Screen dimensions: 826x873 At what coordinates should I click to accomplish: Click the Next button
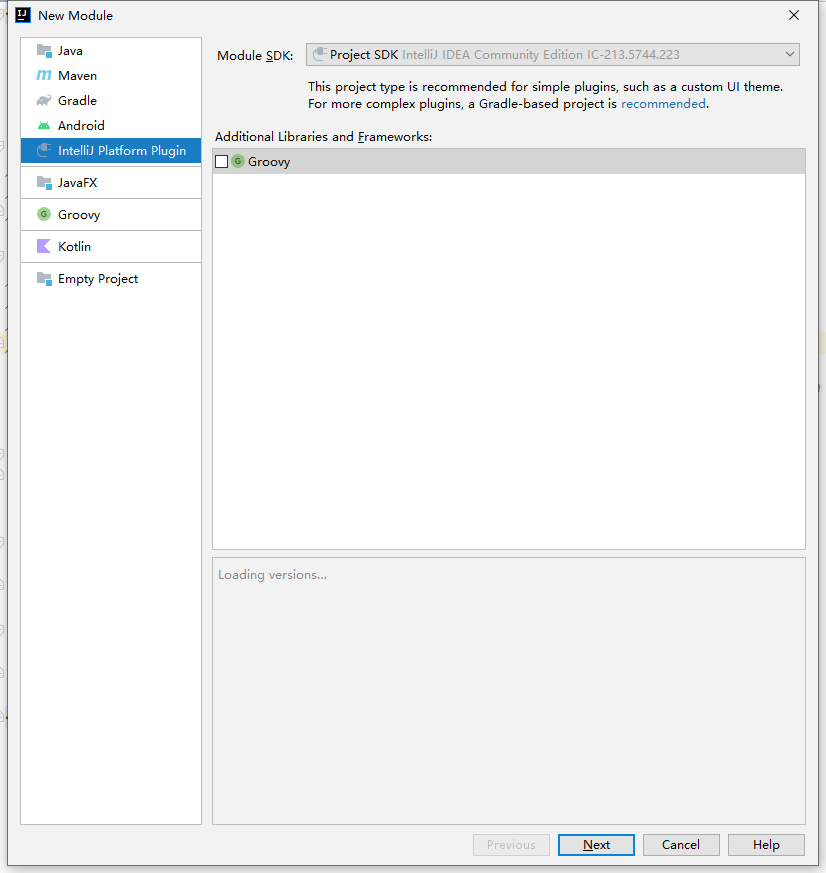click(x=596, y=845)
